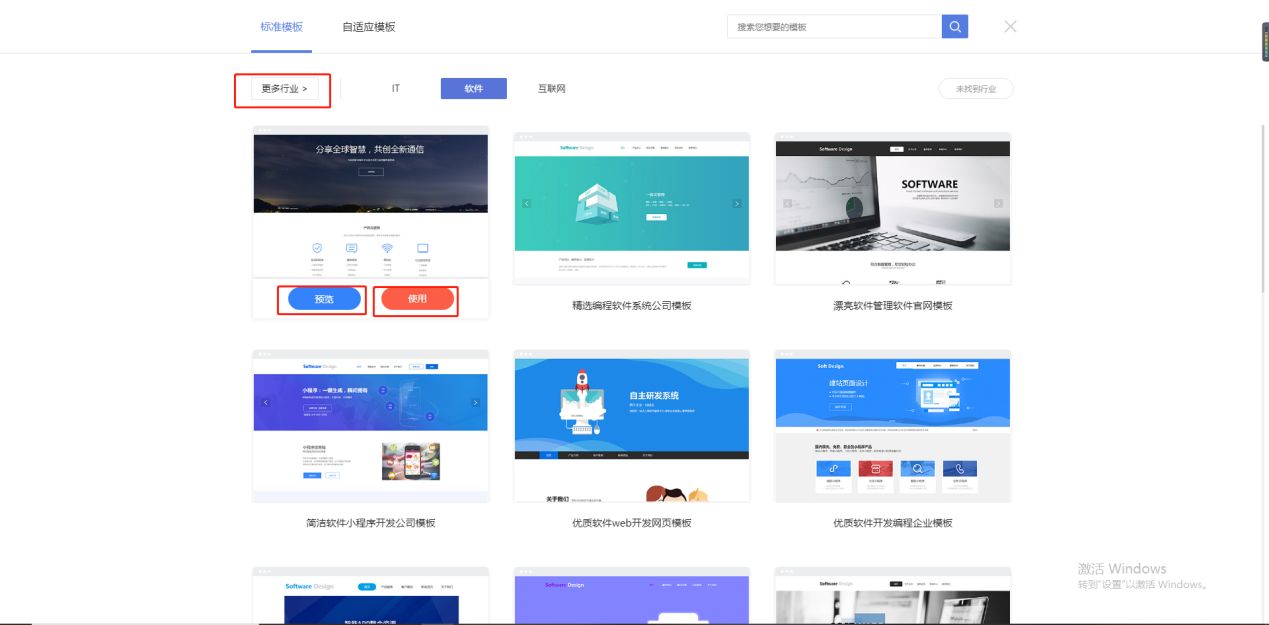Click right carousel arrow on 简洁软件小程序 template
The height and width of the screenshot is (625, 1269).
476,402
